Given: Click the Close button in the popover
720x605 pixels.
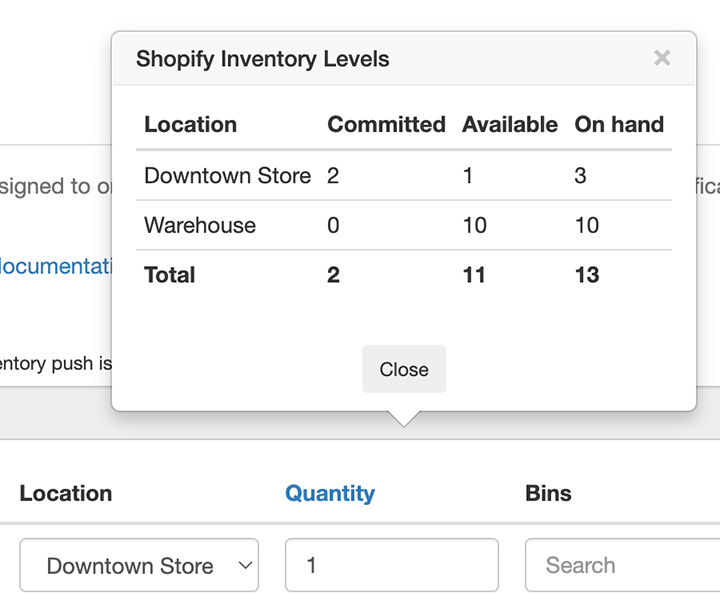Looking at the screenshot, I should point(404,369).
